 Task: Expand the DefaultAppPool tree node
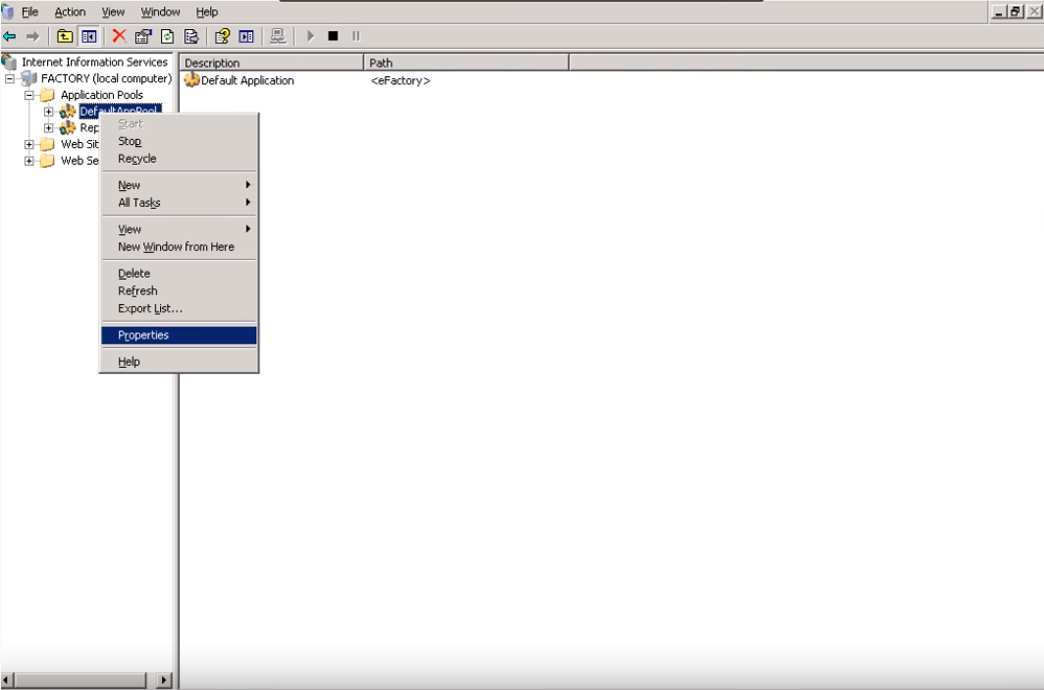(x=49, y=111)
